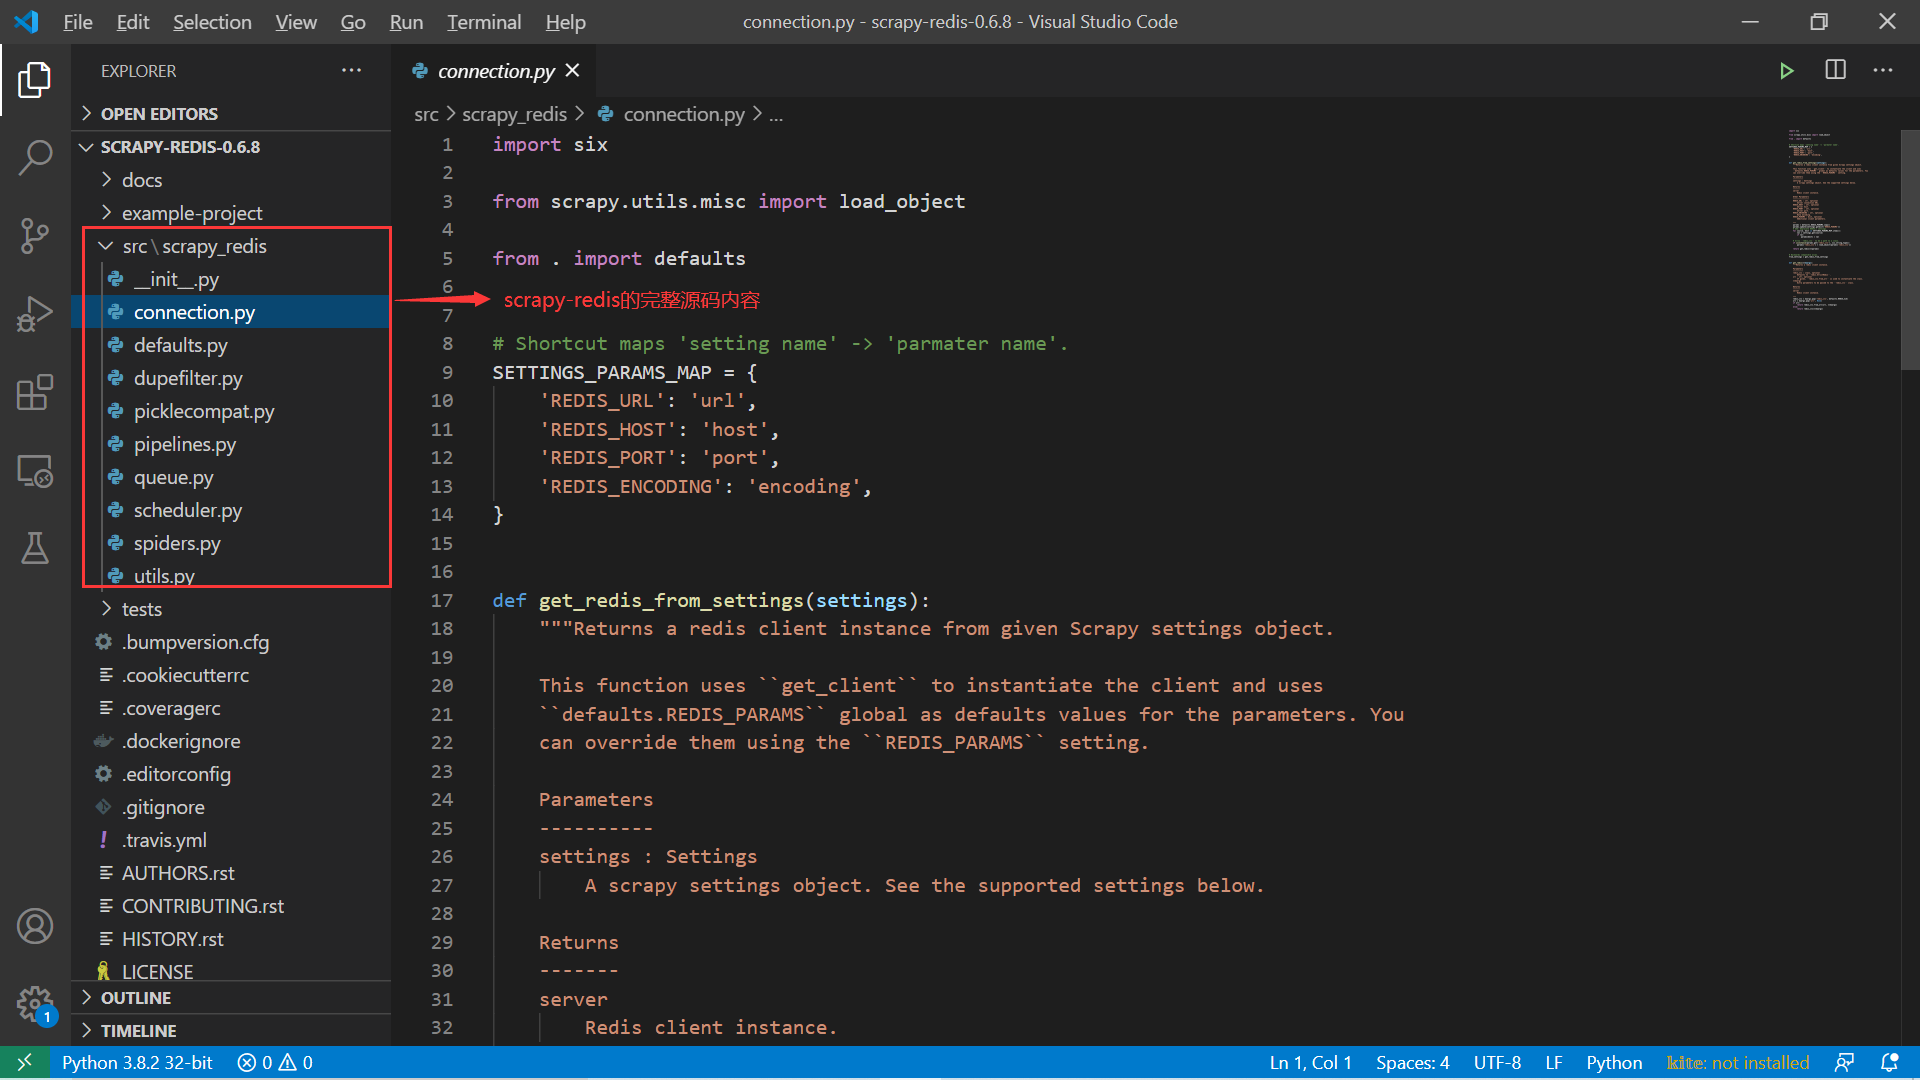This screenshot has width=1920, height=1080.
Task: Open pipelines.py in the file tree
Action: pos(231,444)
